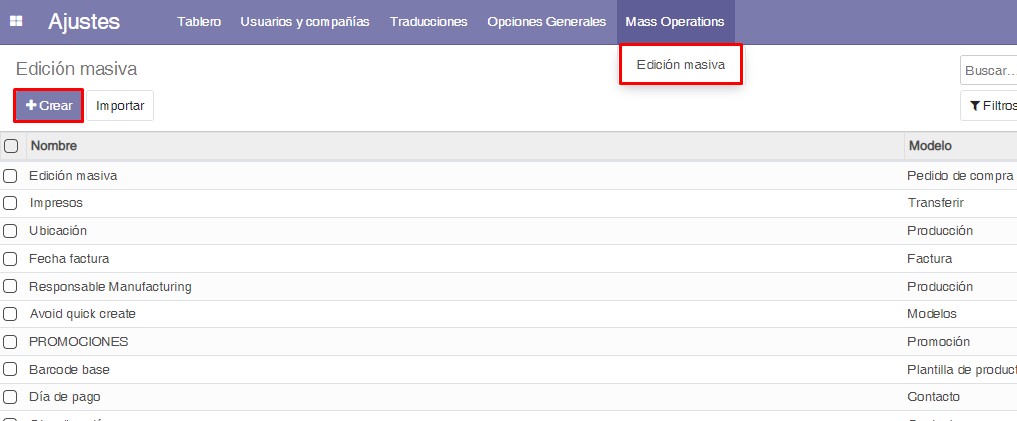This screenshot has height=421, width=1017.
Task: Open the Tablero menu
Action: pos(199,22)
